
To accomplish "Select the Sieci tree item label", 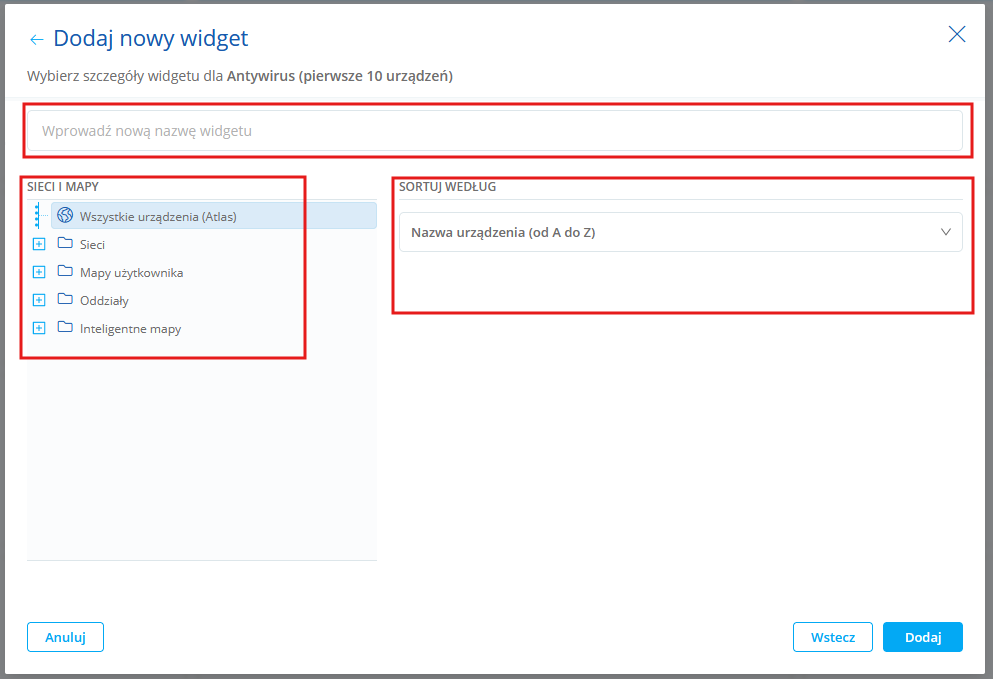I will tap(93, 244).
